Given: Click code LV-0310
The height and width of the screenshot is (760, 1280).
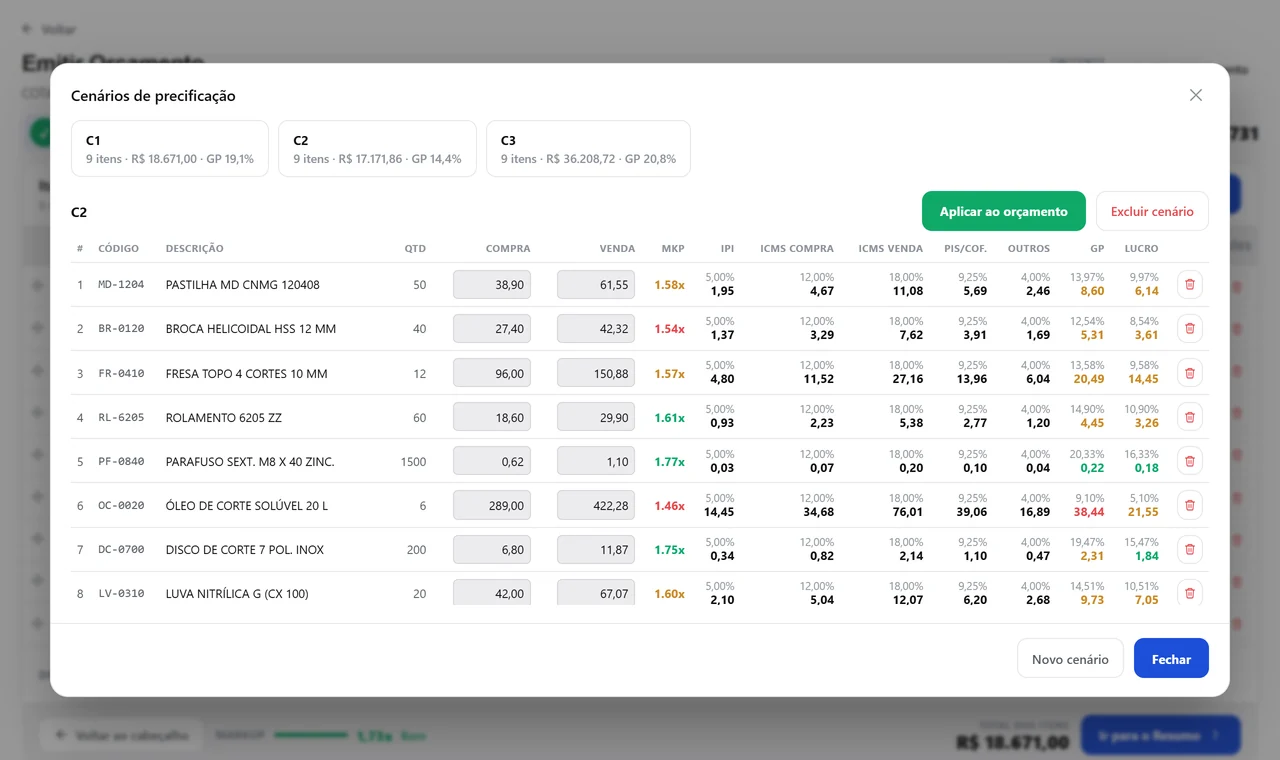Looking at the screenshot, I should [121, 593].
